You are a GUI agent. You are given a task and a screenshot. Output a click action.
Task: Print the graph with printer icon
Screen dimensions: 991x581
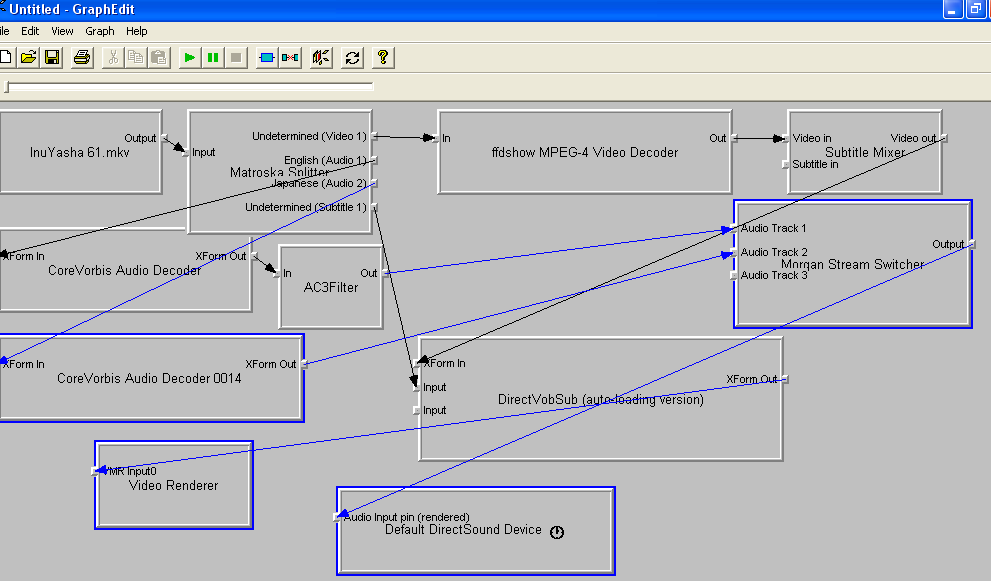(x=82, y=58)
